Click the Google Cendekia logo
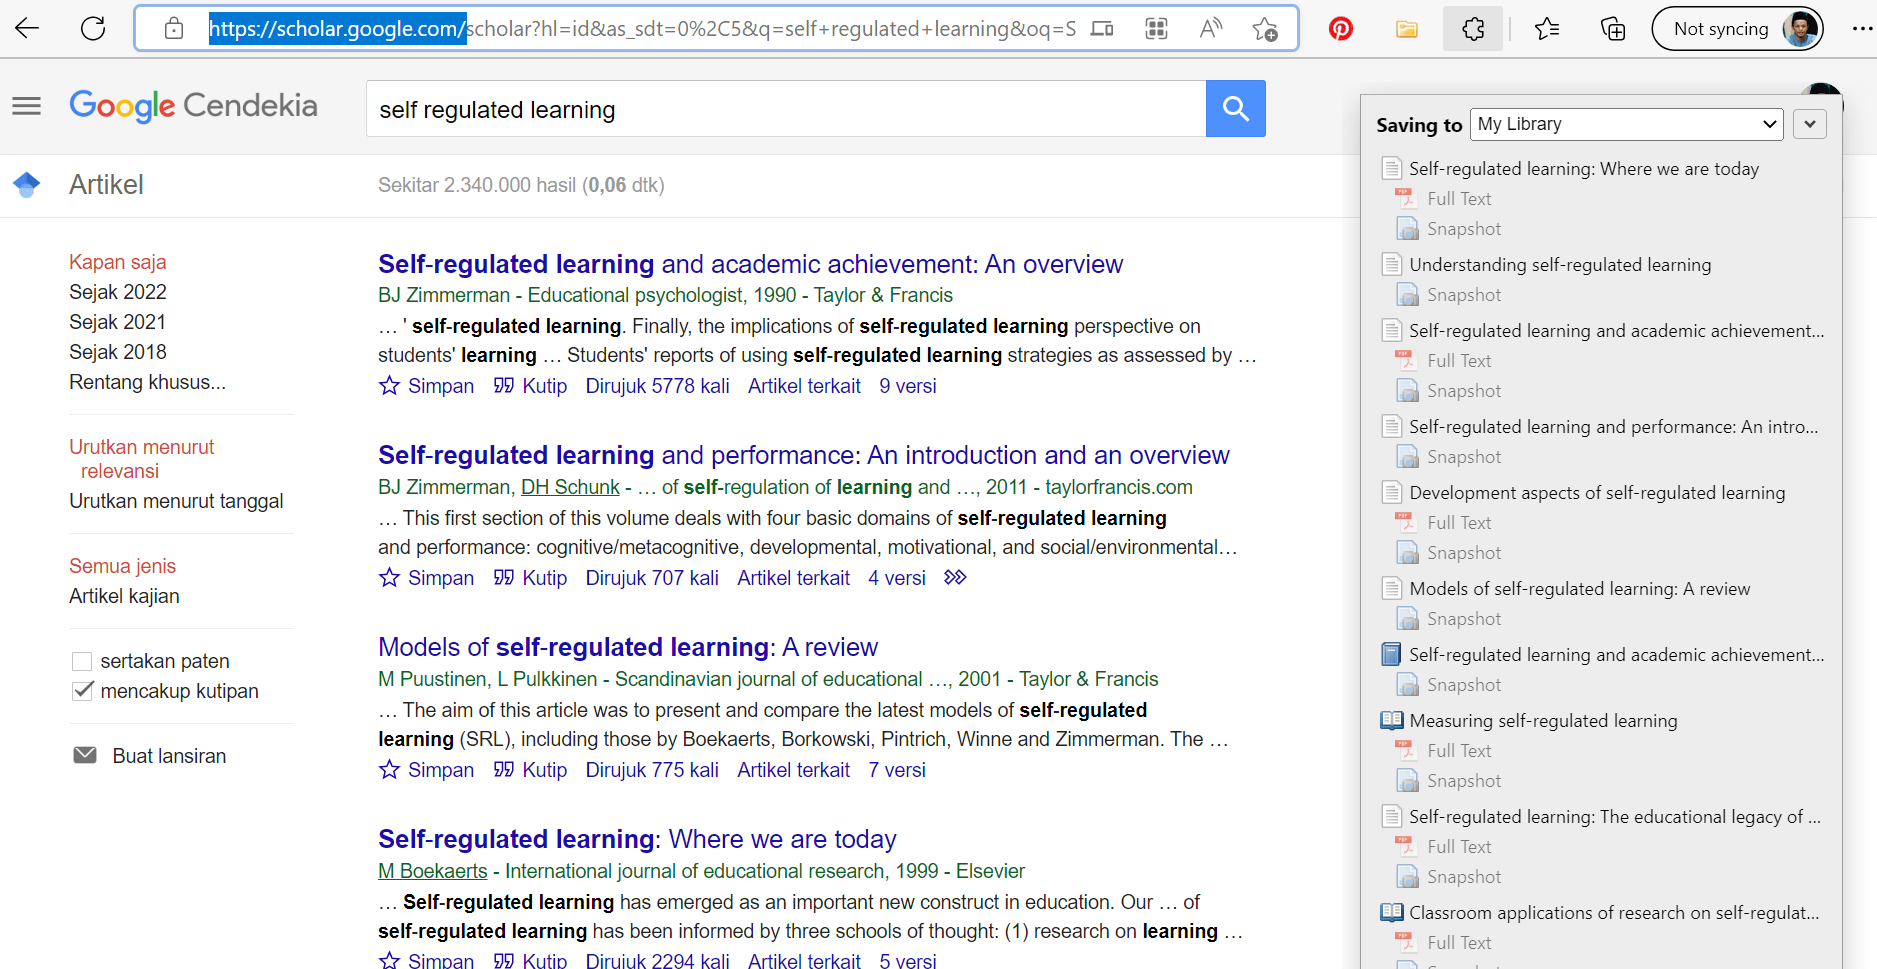Screen dimensions: 1877x969 (193, 106)
